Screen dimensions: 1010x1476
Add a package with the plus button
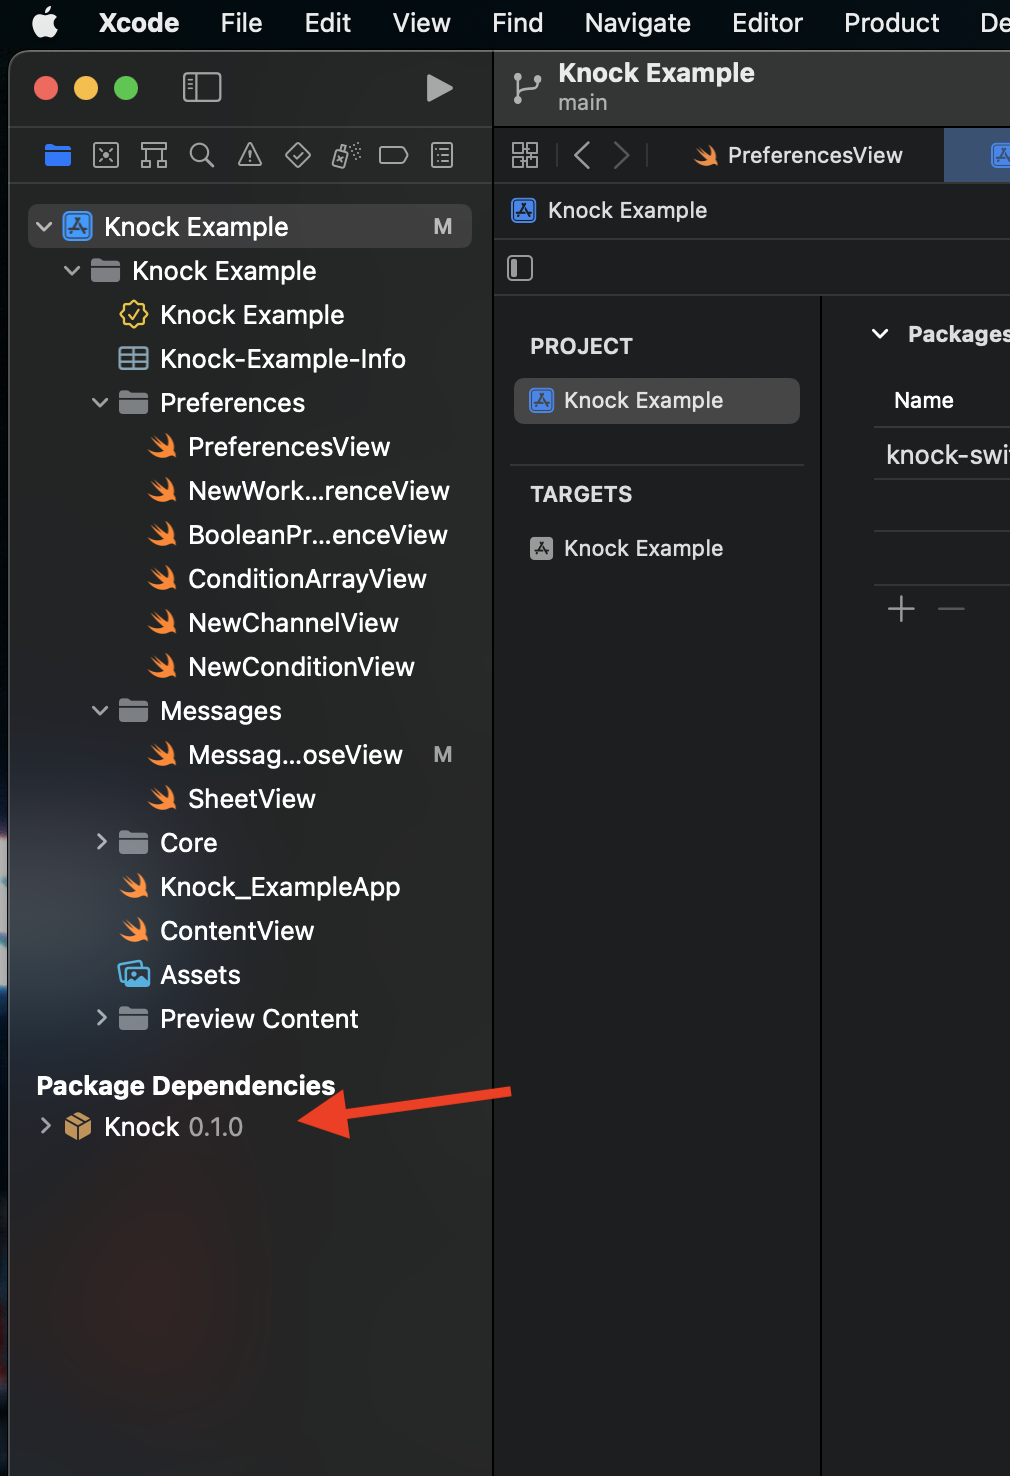click(x=901, y=608)
